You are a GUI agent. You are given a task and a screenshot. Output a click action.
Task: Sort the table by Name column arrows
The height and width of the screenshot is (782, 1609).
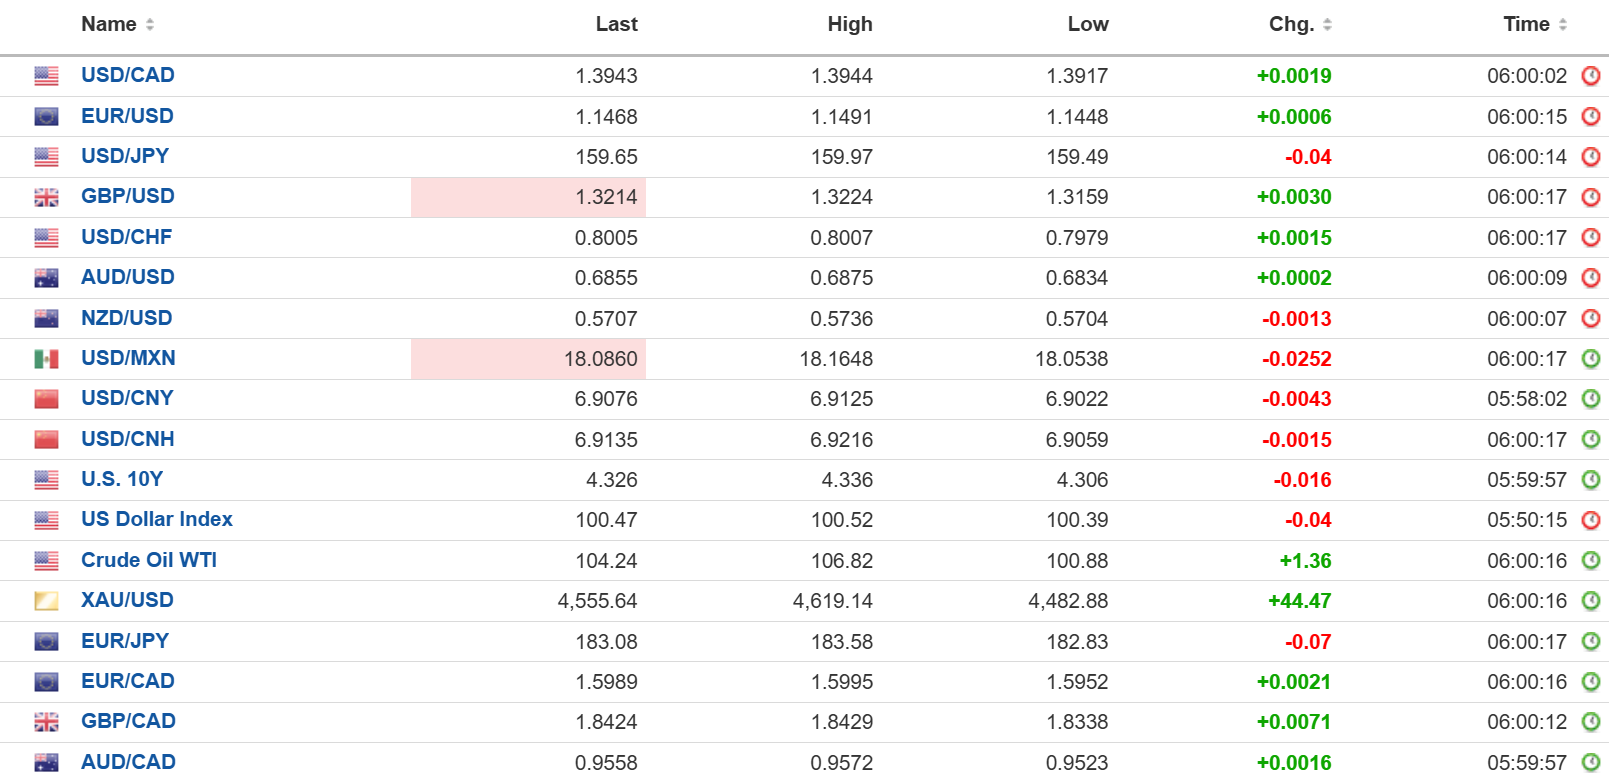tap(150, 25)
